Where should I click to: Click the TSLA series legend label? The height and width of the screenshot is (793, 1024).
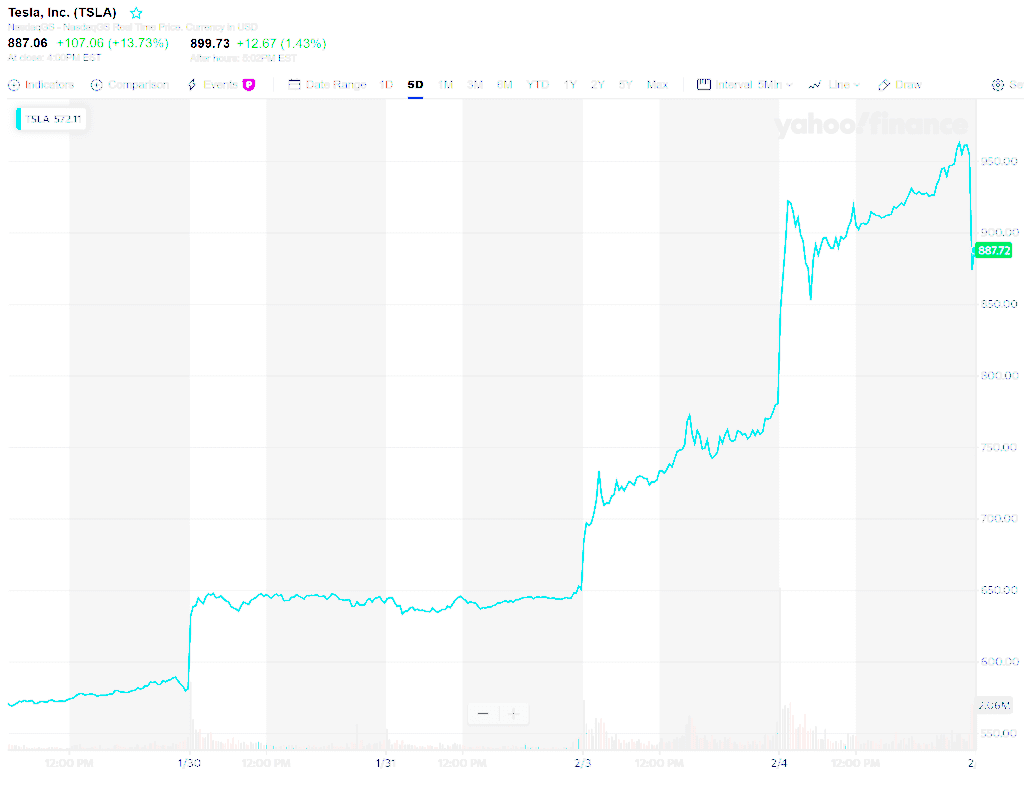pos(52,119)
